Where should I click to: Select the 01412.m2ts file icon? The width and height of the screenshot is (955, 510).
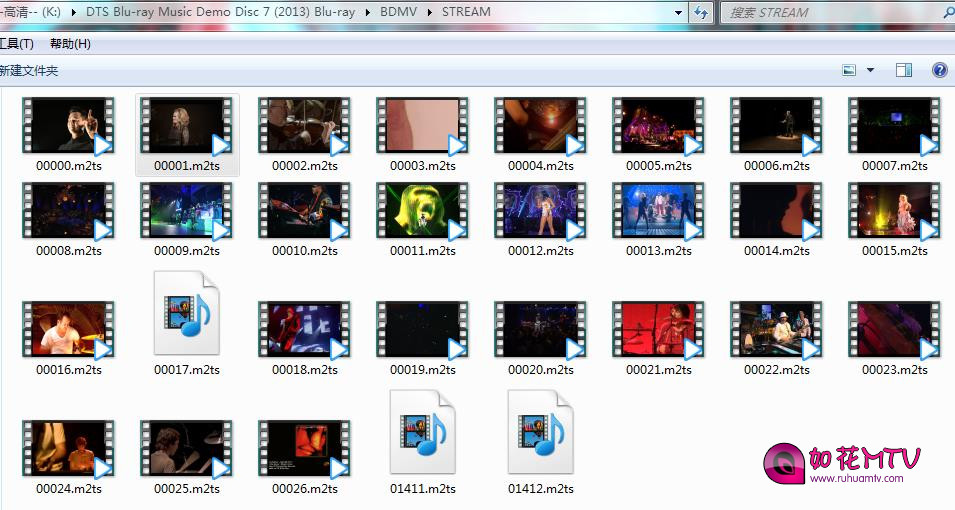540,432
